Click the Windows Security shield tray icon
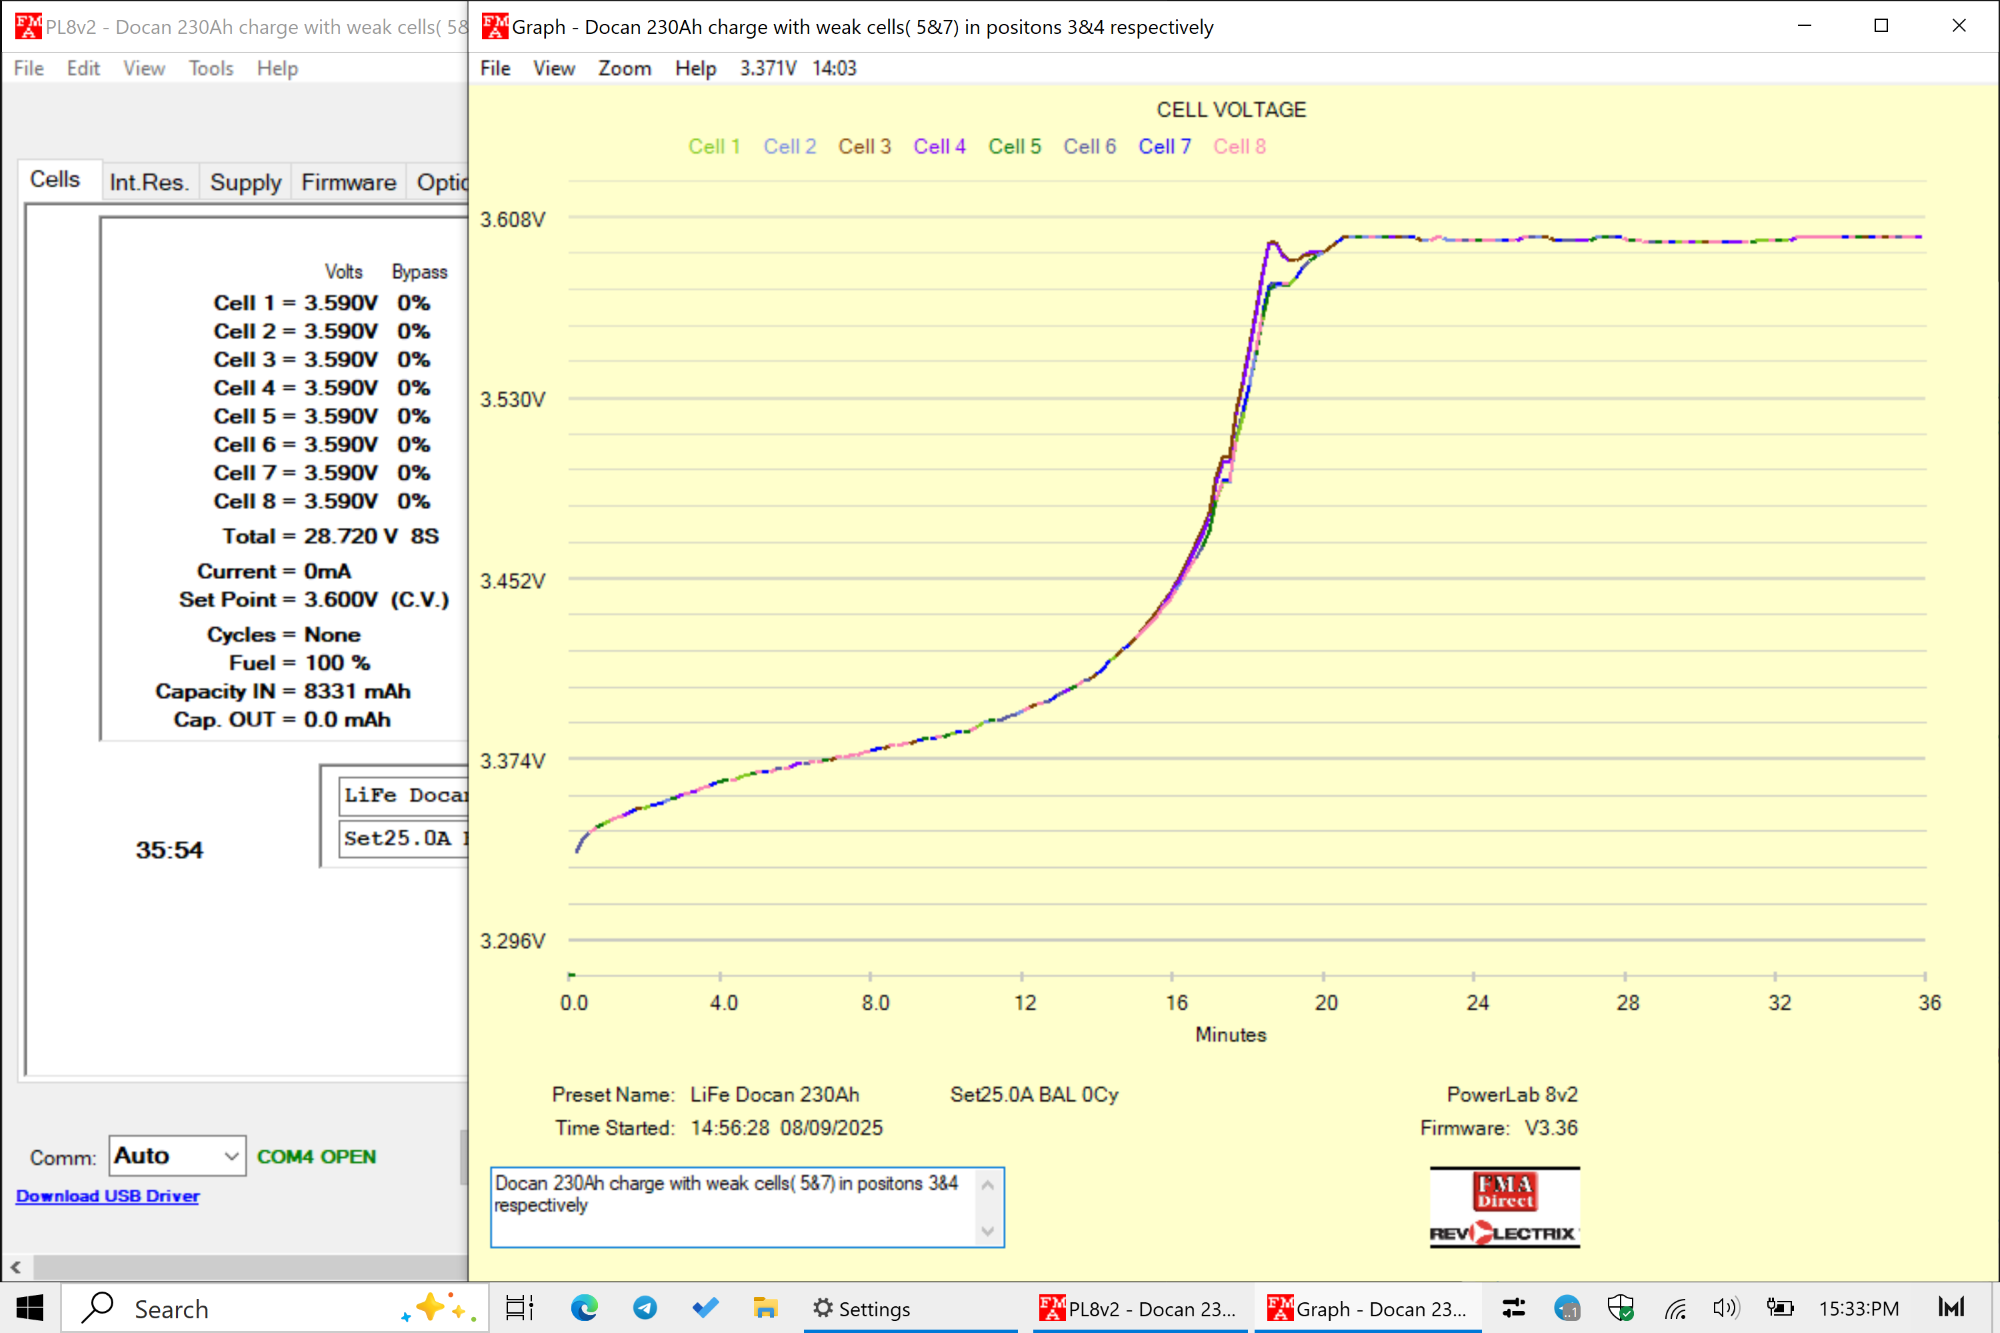Image resolution: width=2000 pixels, height=1333 pixels. (1620, 1308)
